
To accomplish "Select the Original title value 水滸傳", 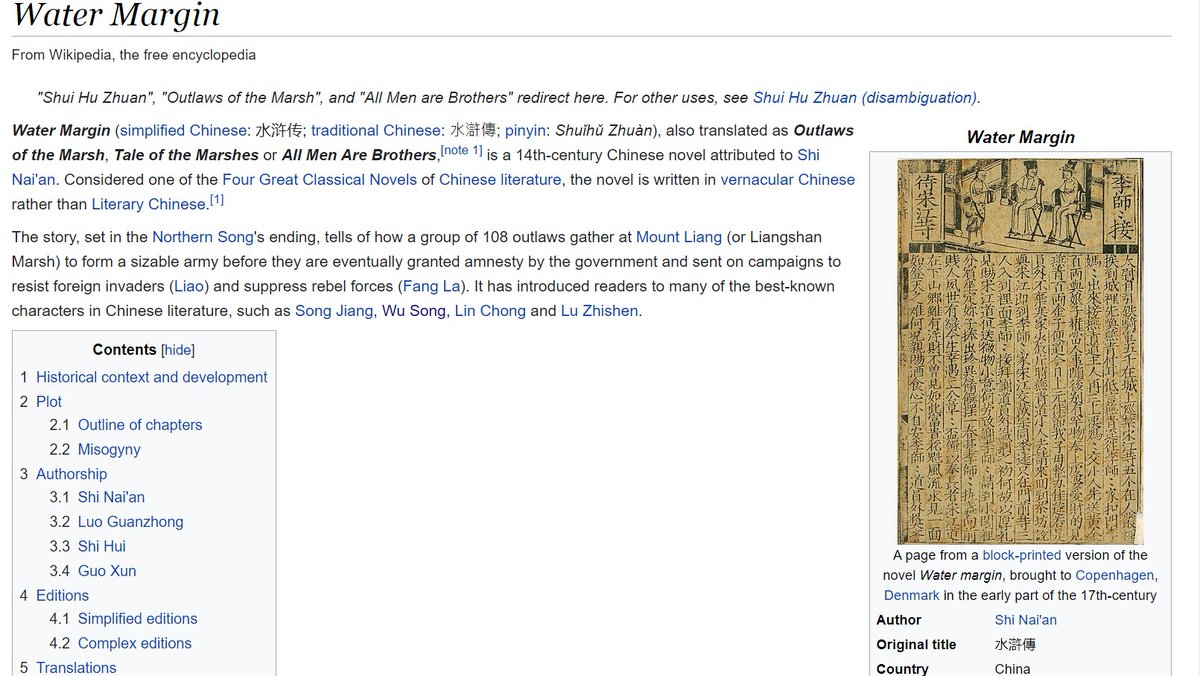I will coord(1015,645).
